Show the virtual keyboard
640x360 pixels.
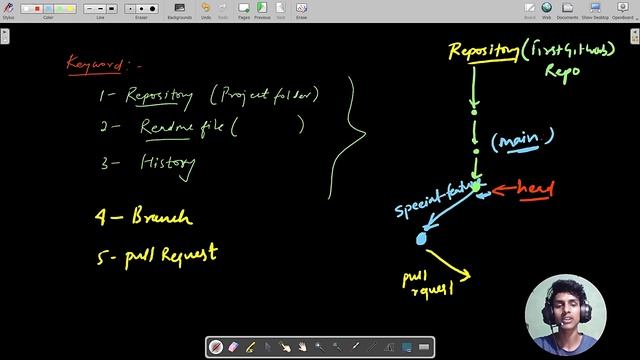(424, 347)
